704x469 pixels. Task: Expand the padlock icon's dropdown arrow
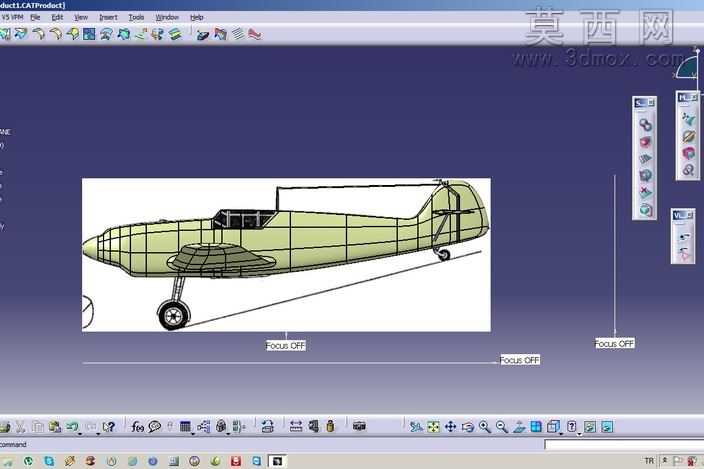click(x=228, y=434)
